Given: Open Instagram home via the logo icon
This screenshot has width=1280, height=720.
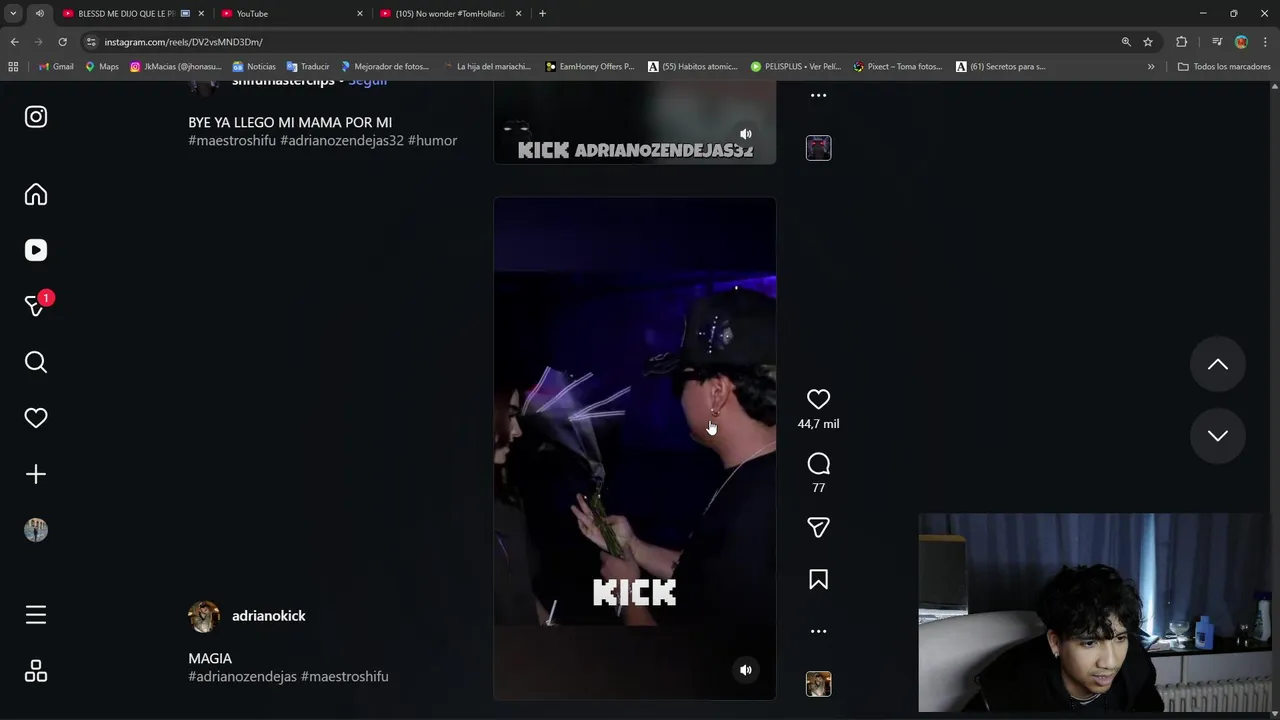Looking at the screenshot, I should point(36,117).
